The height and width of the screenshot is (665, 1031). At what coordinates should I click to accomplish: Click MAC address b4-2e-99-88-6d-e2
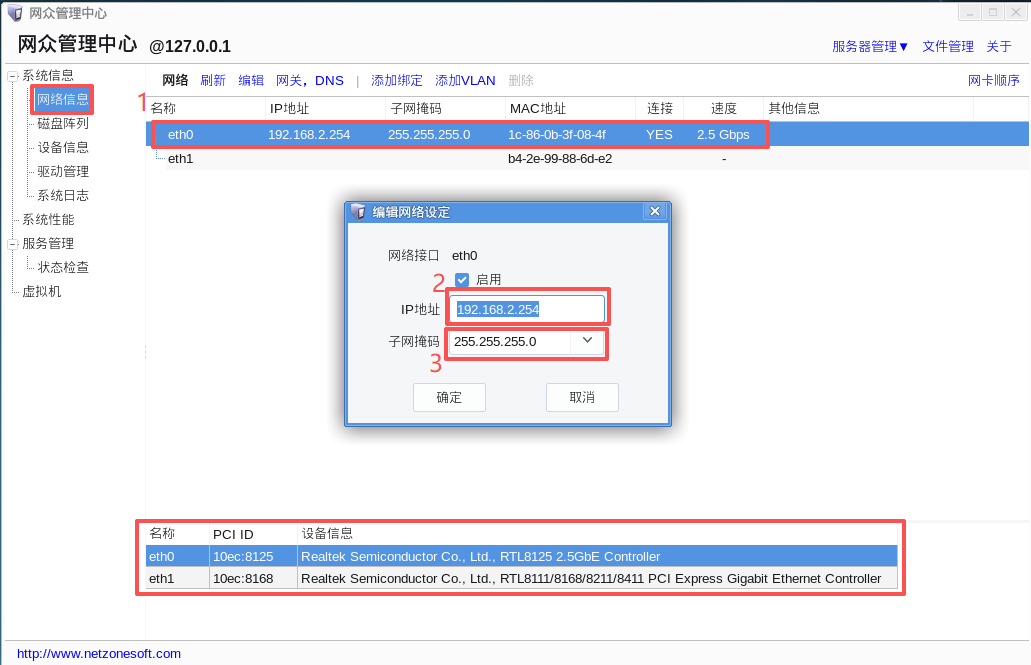tap(560, 159)
